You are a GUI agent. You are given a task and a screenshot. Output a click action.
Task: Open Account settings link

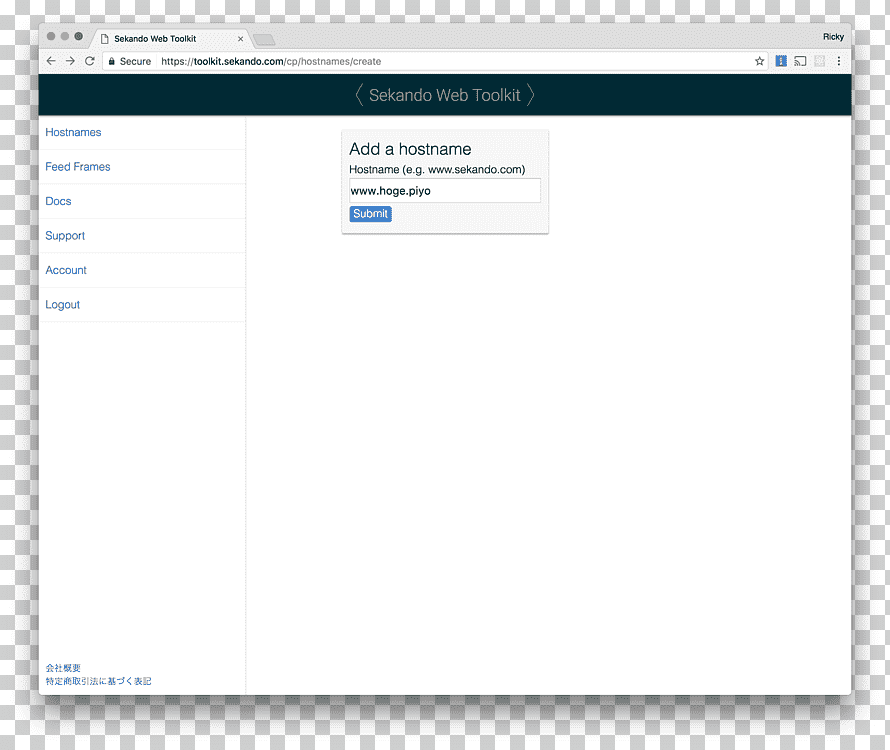click(66, 270)
